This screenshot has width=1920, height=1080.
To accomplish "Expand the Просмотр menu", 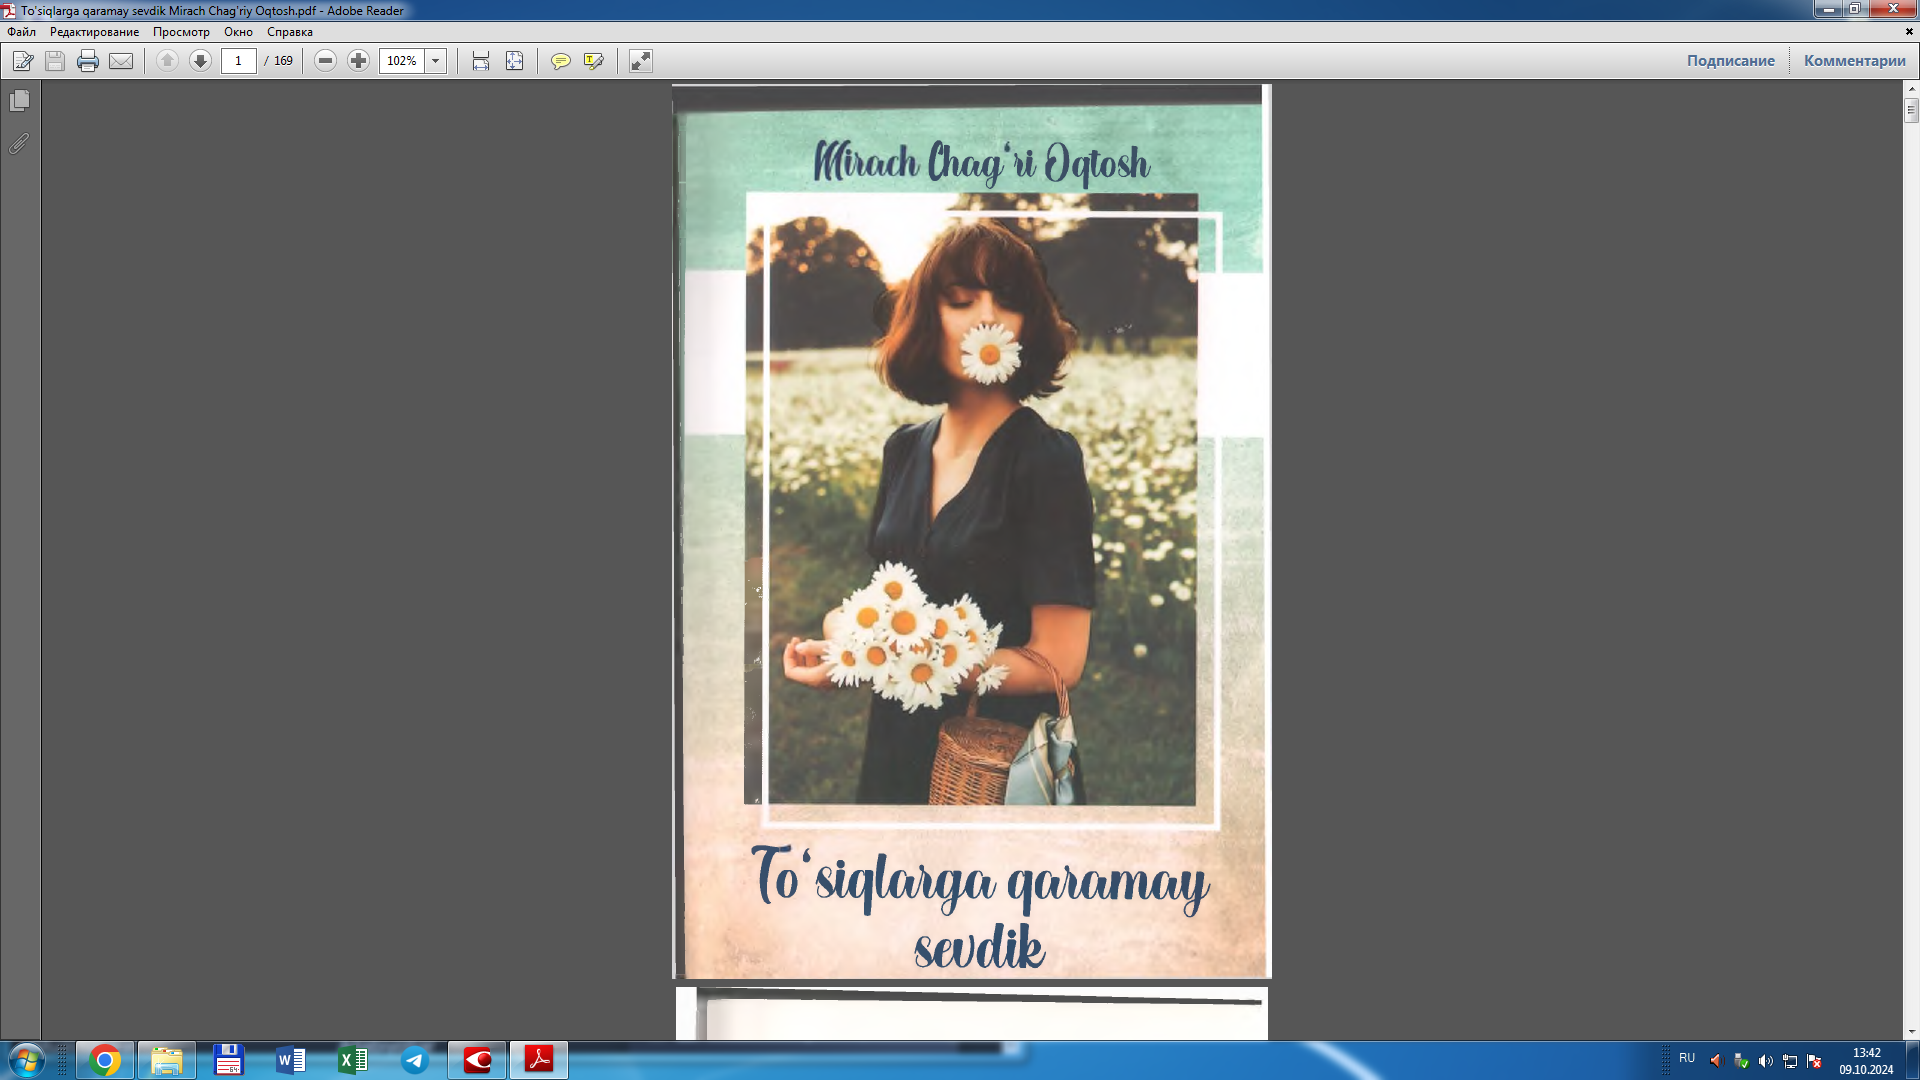I will [181, 32].
